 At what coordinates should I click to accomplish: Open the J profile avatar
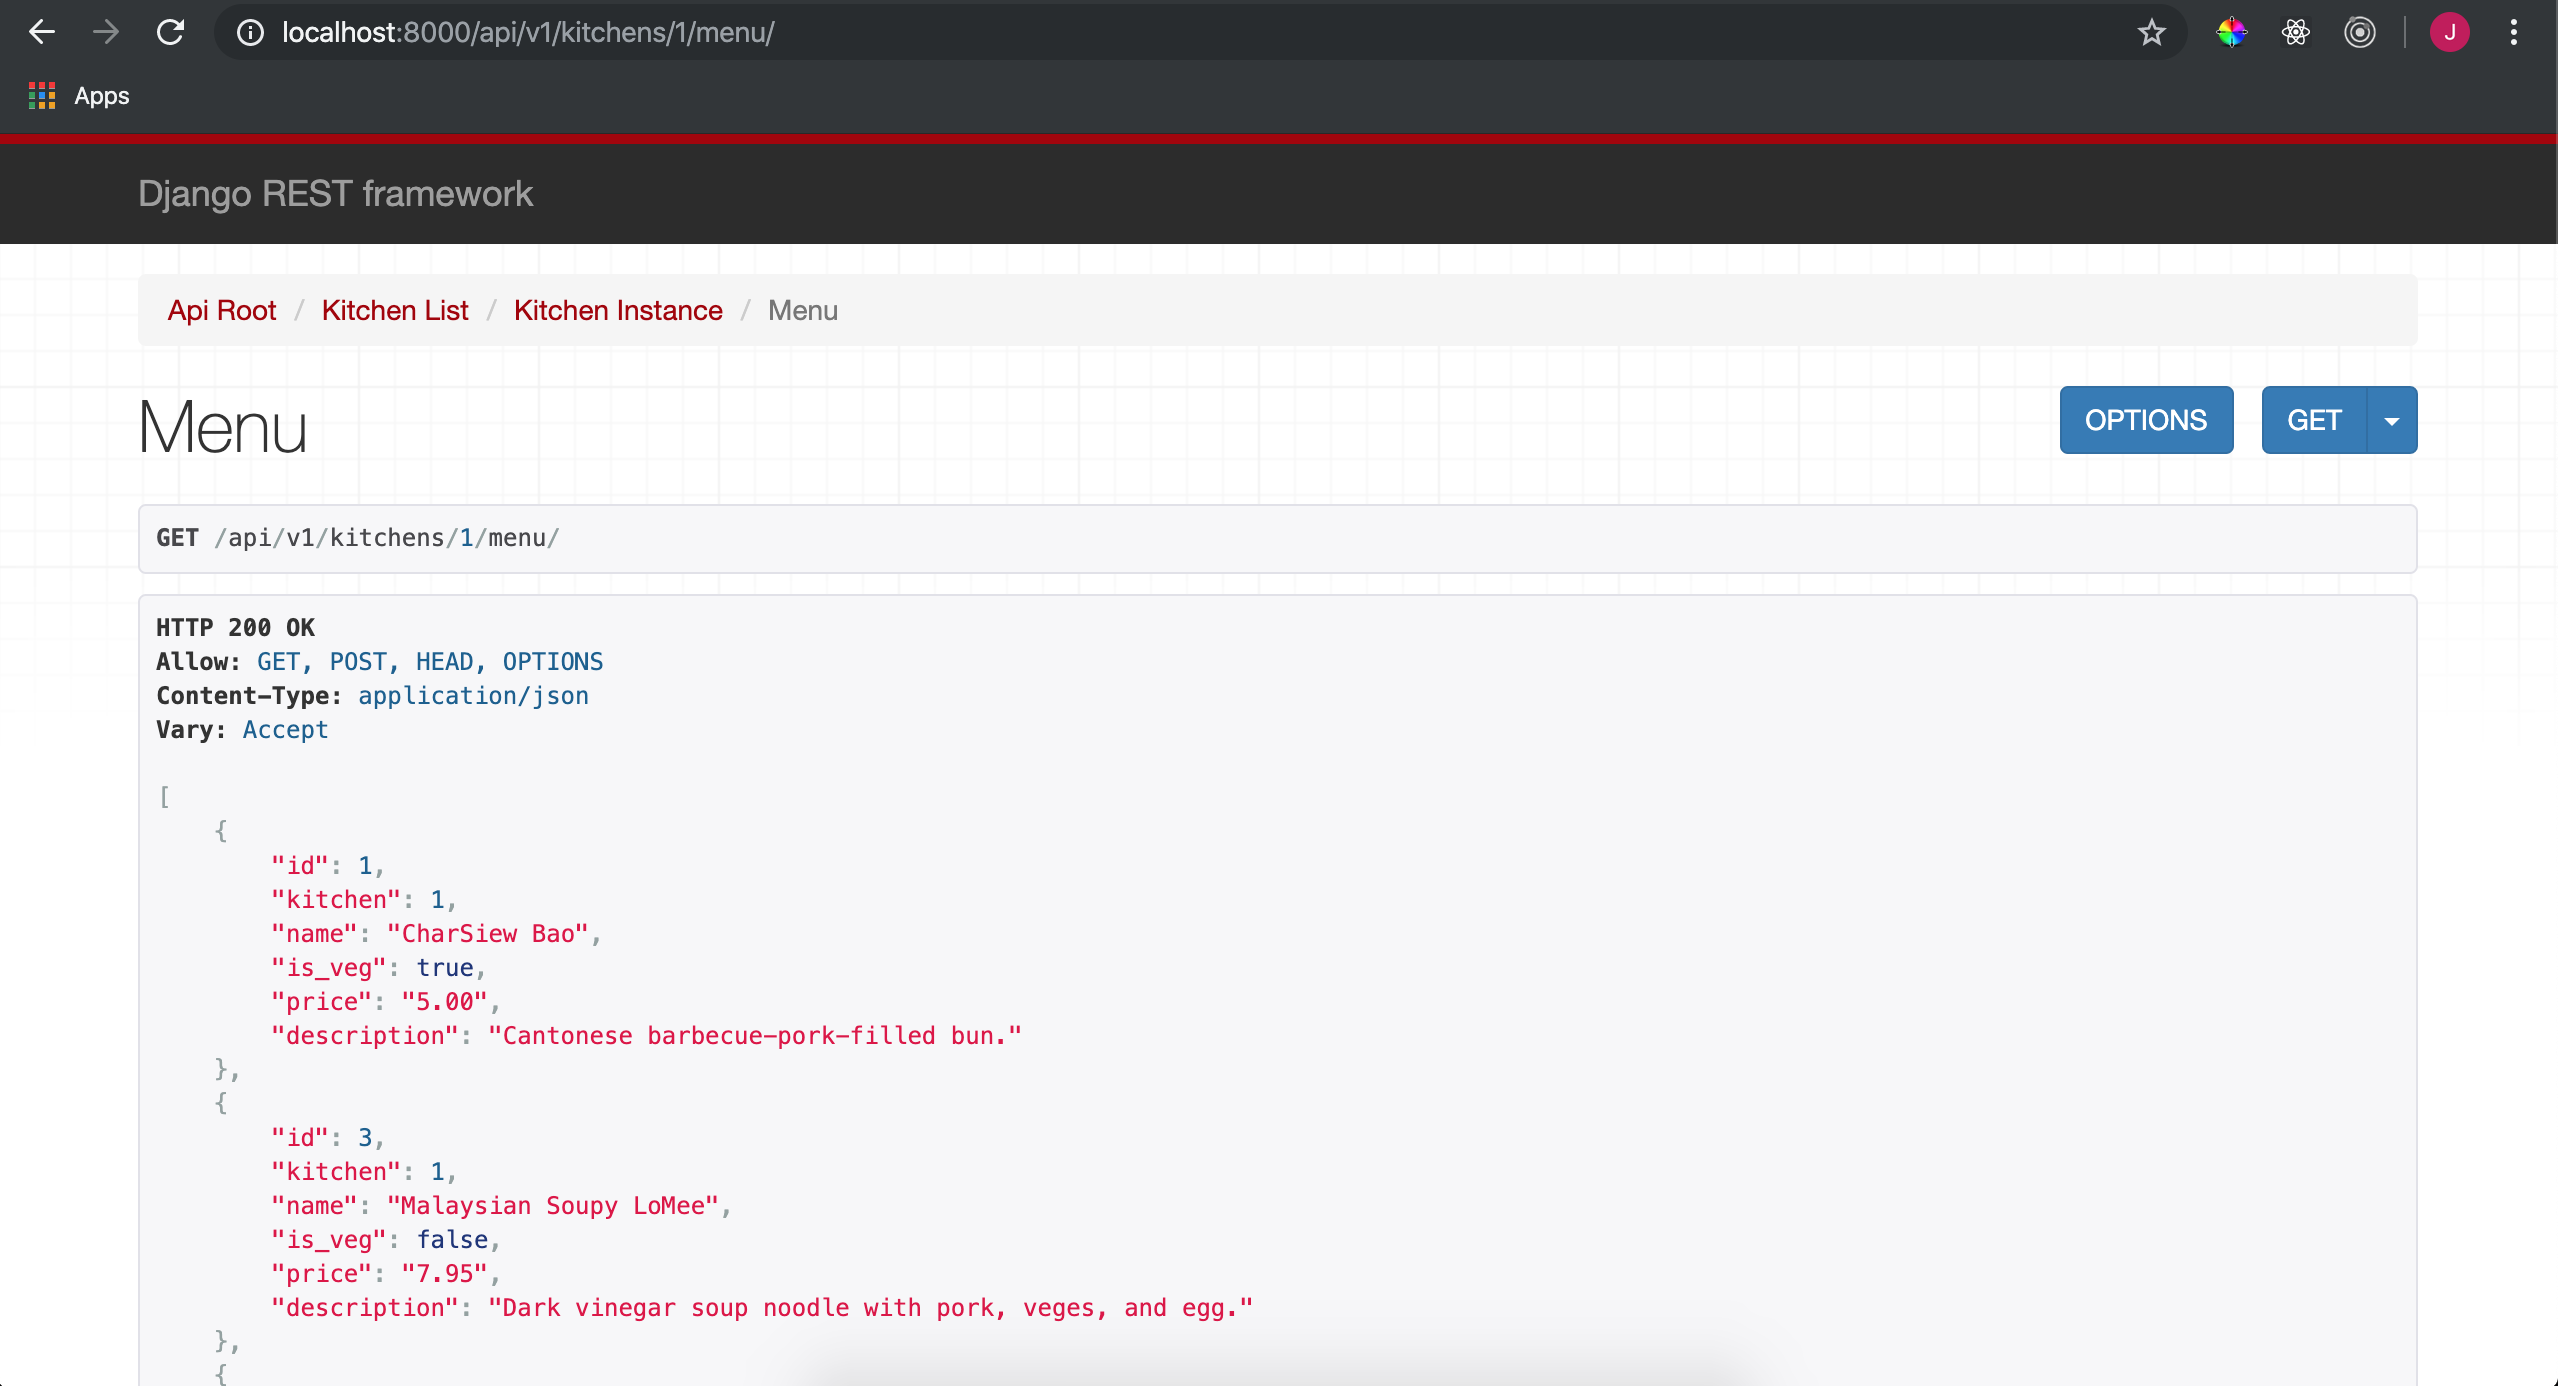2450,33
